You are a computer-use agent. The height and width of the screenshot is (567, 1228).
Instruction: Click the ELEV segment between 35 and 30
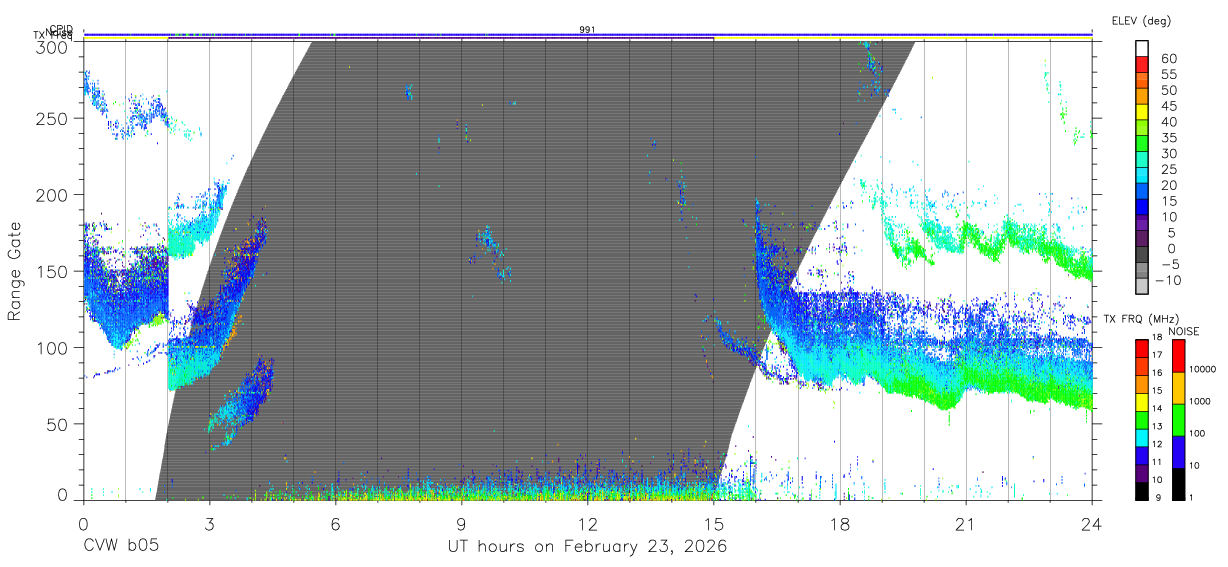[x=1141, y=145]
